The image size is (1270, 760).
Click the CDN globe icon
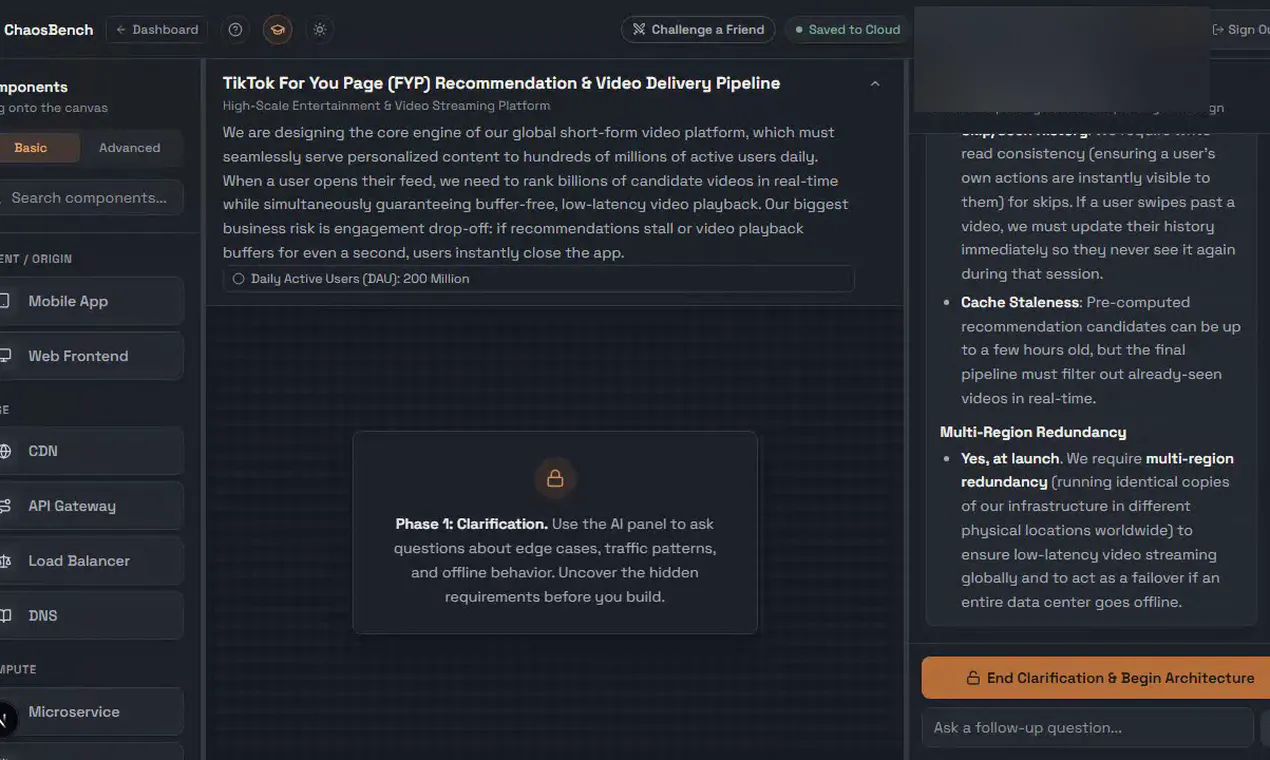tap(5, 451)
